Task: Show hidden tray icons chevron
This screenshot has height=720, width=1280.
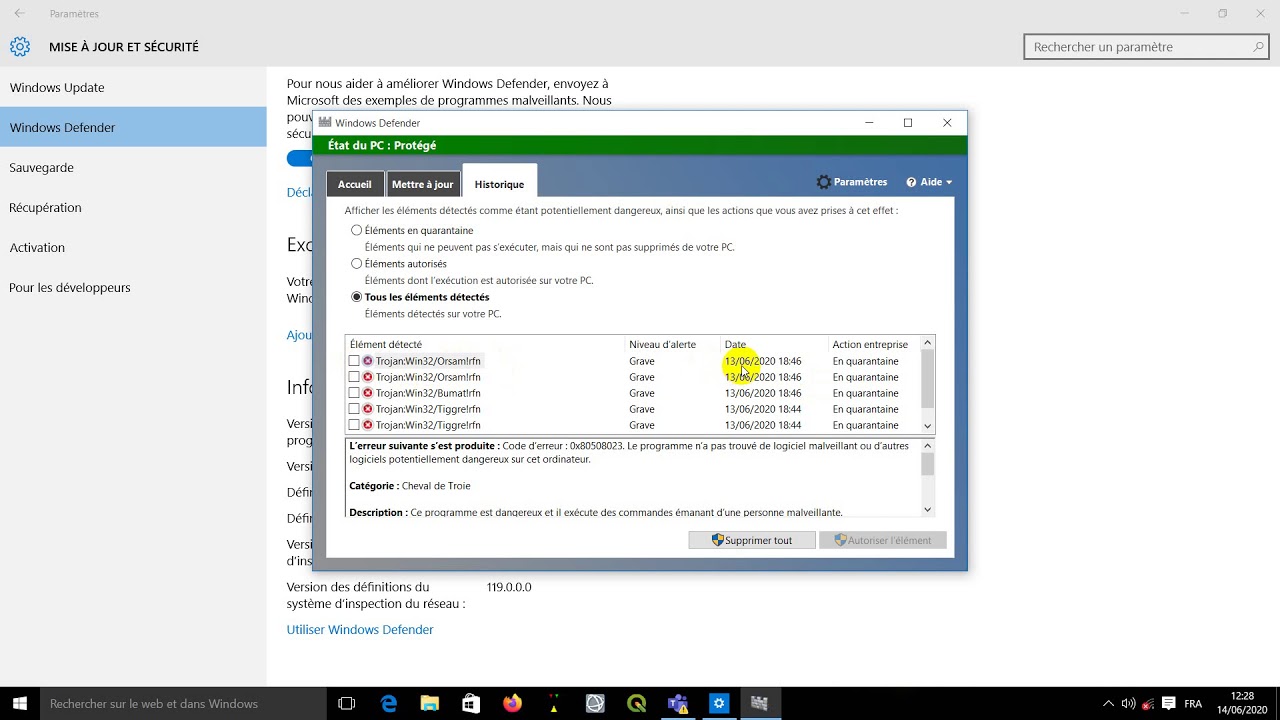Action: 1108,704
